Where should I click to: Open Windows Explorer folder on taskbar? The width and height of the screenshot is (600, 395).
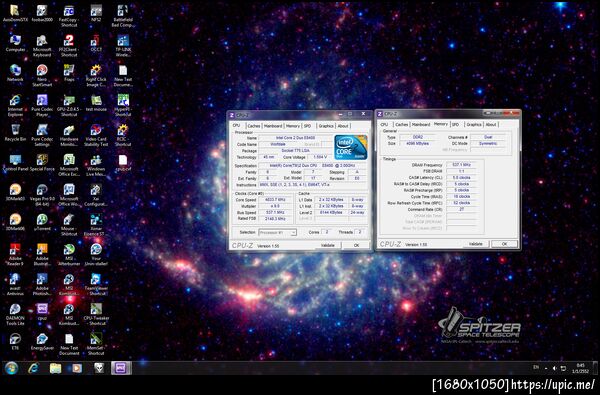pos(55,368)
